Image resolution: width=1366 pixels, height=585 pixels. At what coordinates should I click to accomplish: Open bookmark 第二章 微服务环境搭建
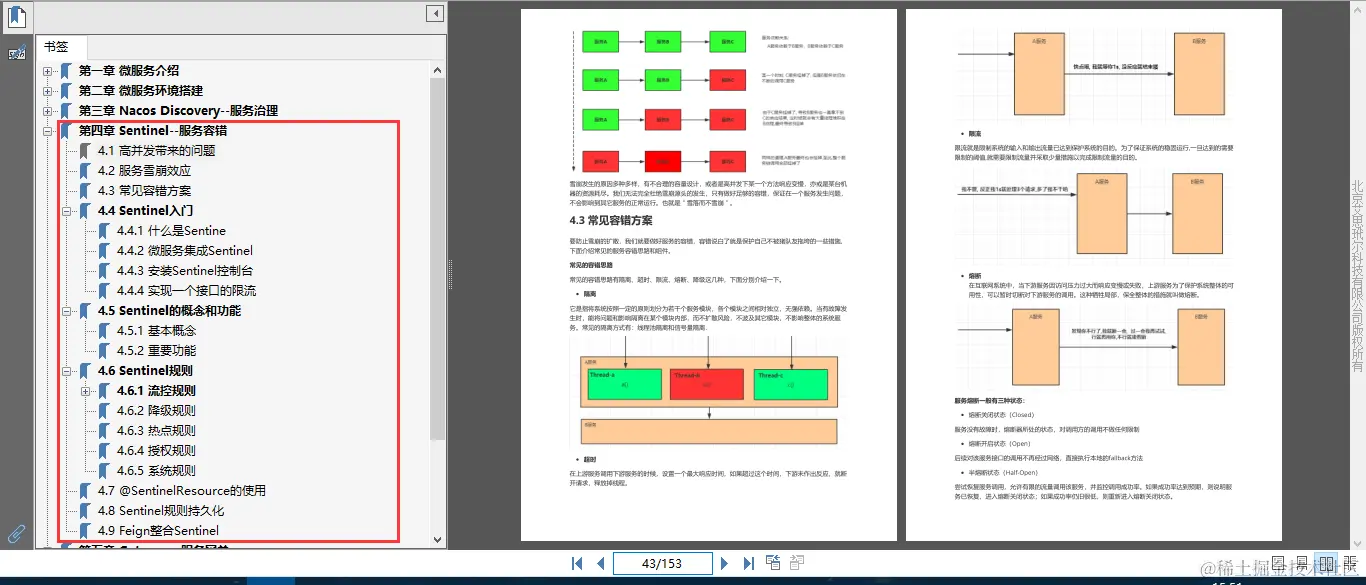141,91
